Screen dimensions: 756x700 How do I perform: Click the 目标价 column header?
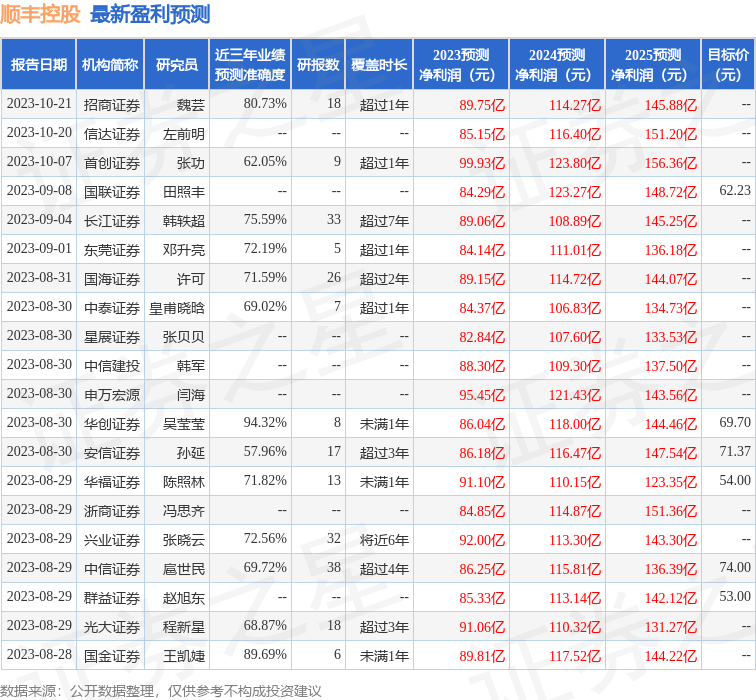coord(728,65)
